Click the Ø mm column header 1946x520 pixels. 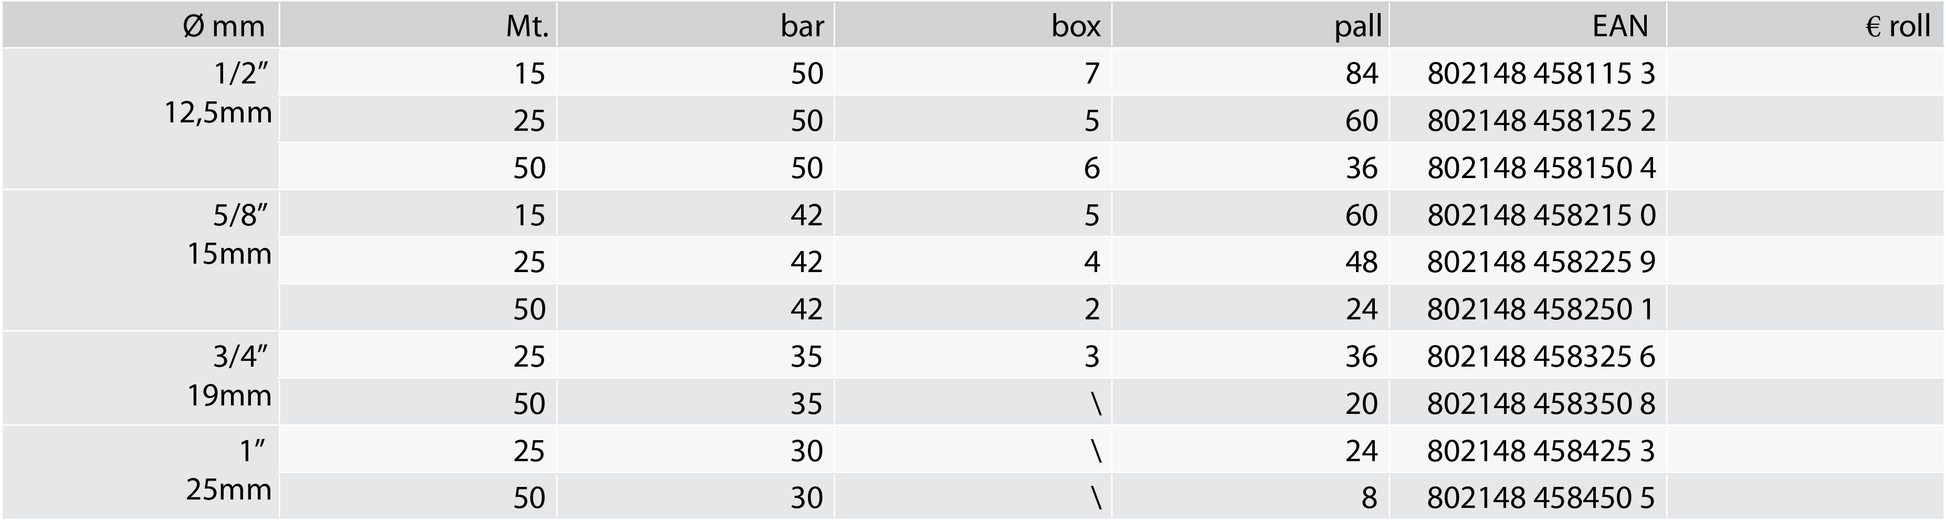[x=140, y=25]
